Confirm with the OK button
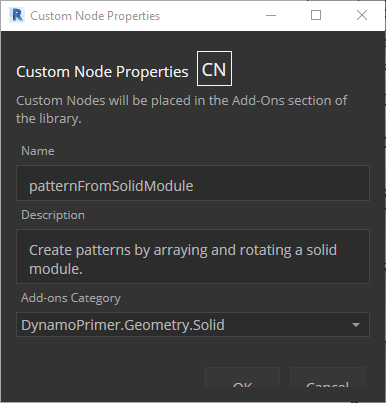 [x=242, y=377]
